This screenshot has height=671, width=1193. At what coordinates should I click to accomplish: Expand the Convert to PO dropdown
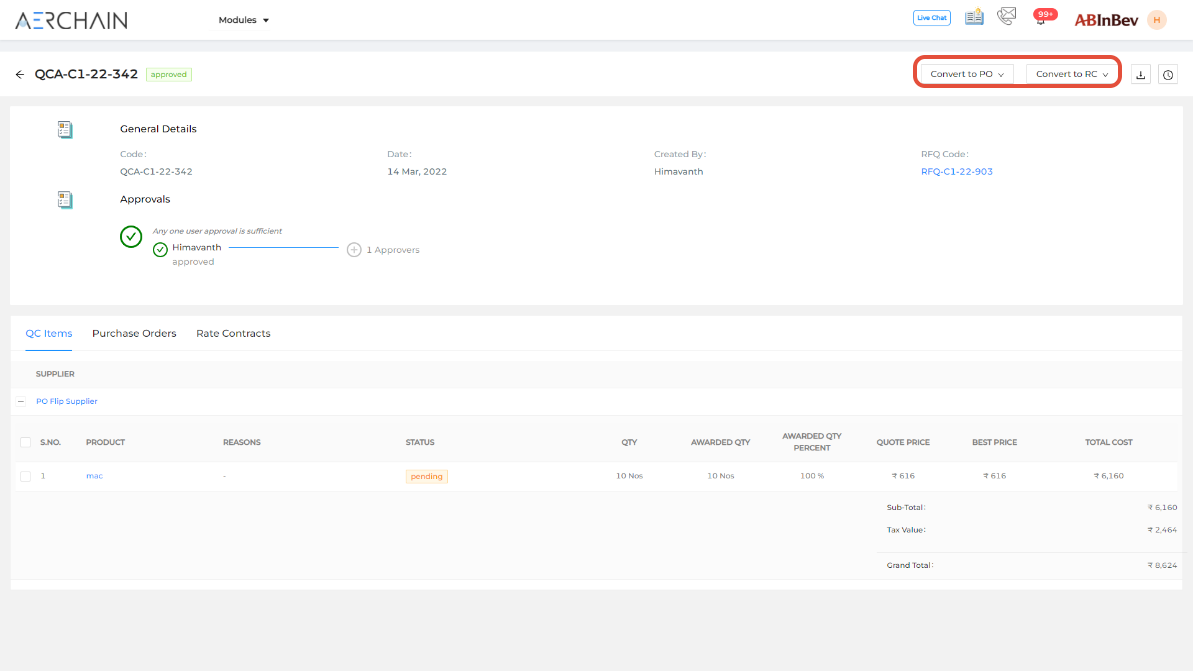tap(966, 74)
